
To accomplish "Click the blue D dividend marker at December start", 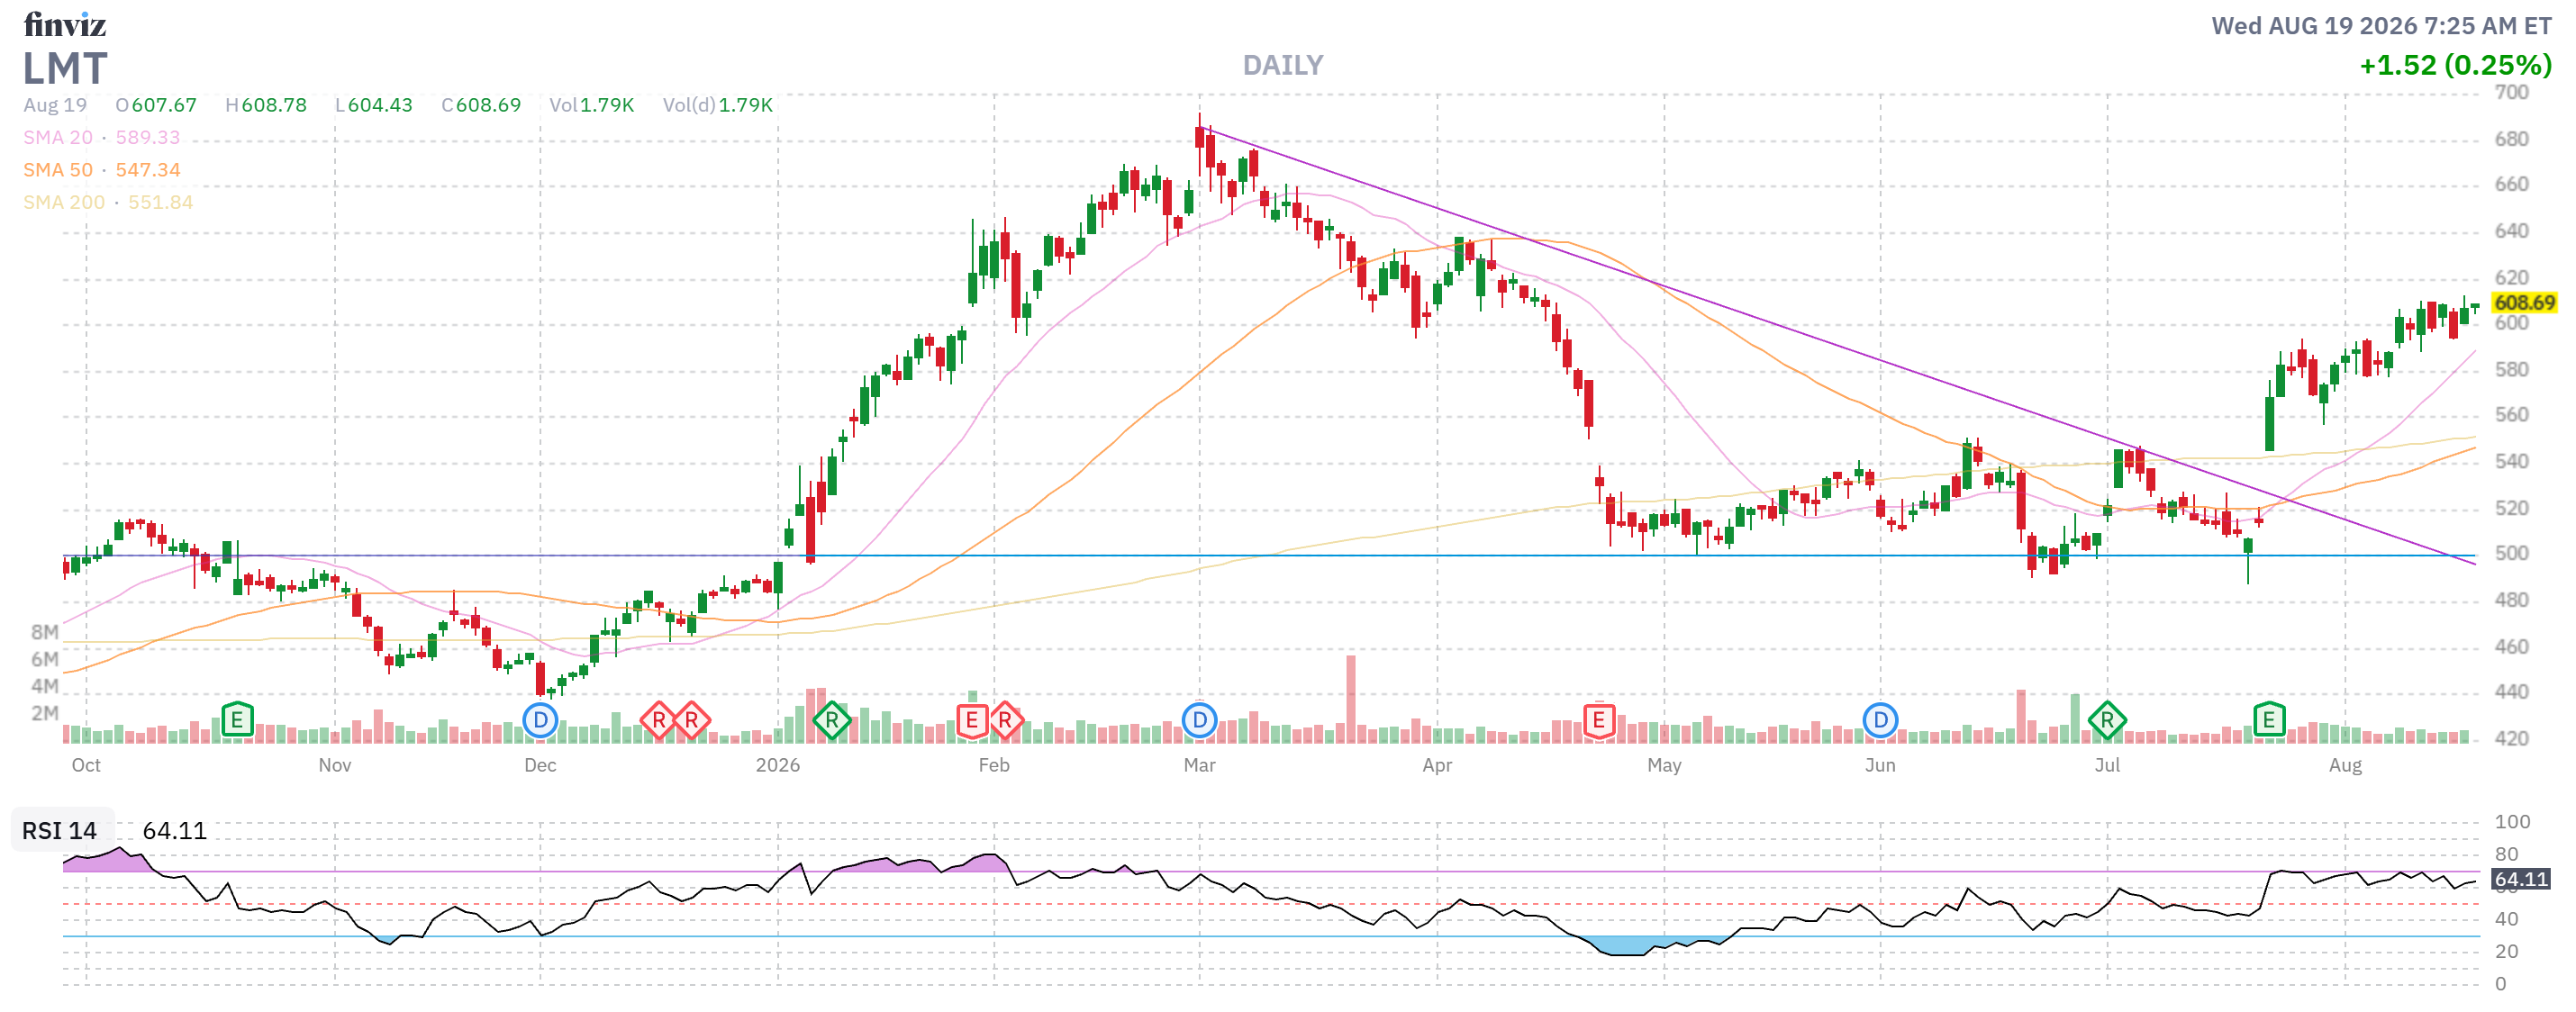I will point(540,720).
